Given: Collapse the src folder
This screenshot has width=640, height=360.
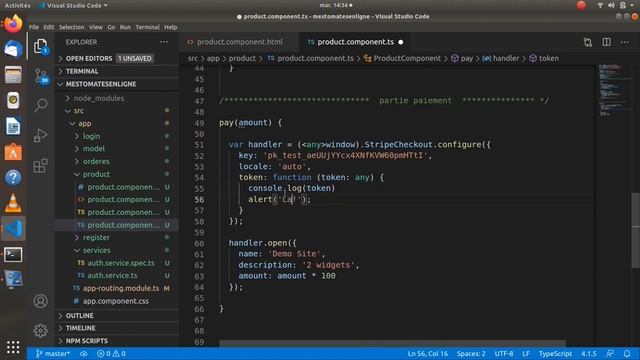Looking at the screenshot, I should (x=117, y=111).
